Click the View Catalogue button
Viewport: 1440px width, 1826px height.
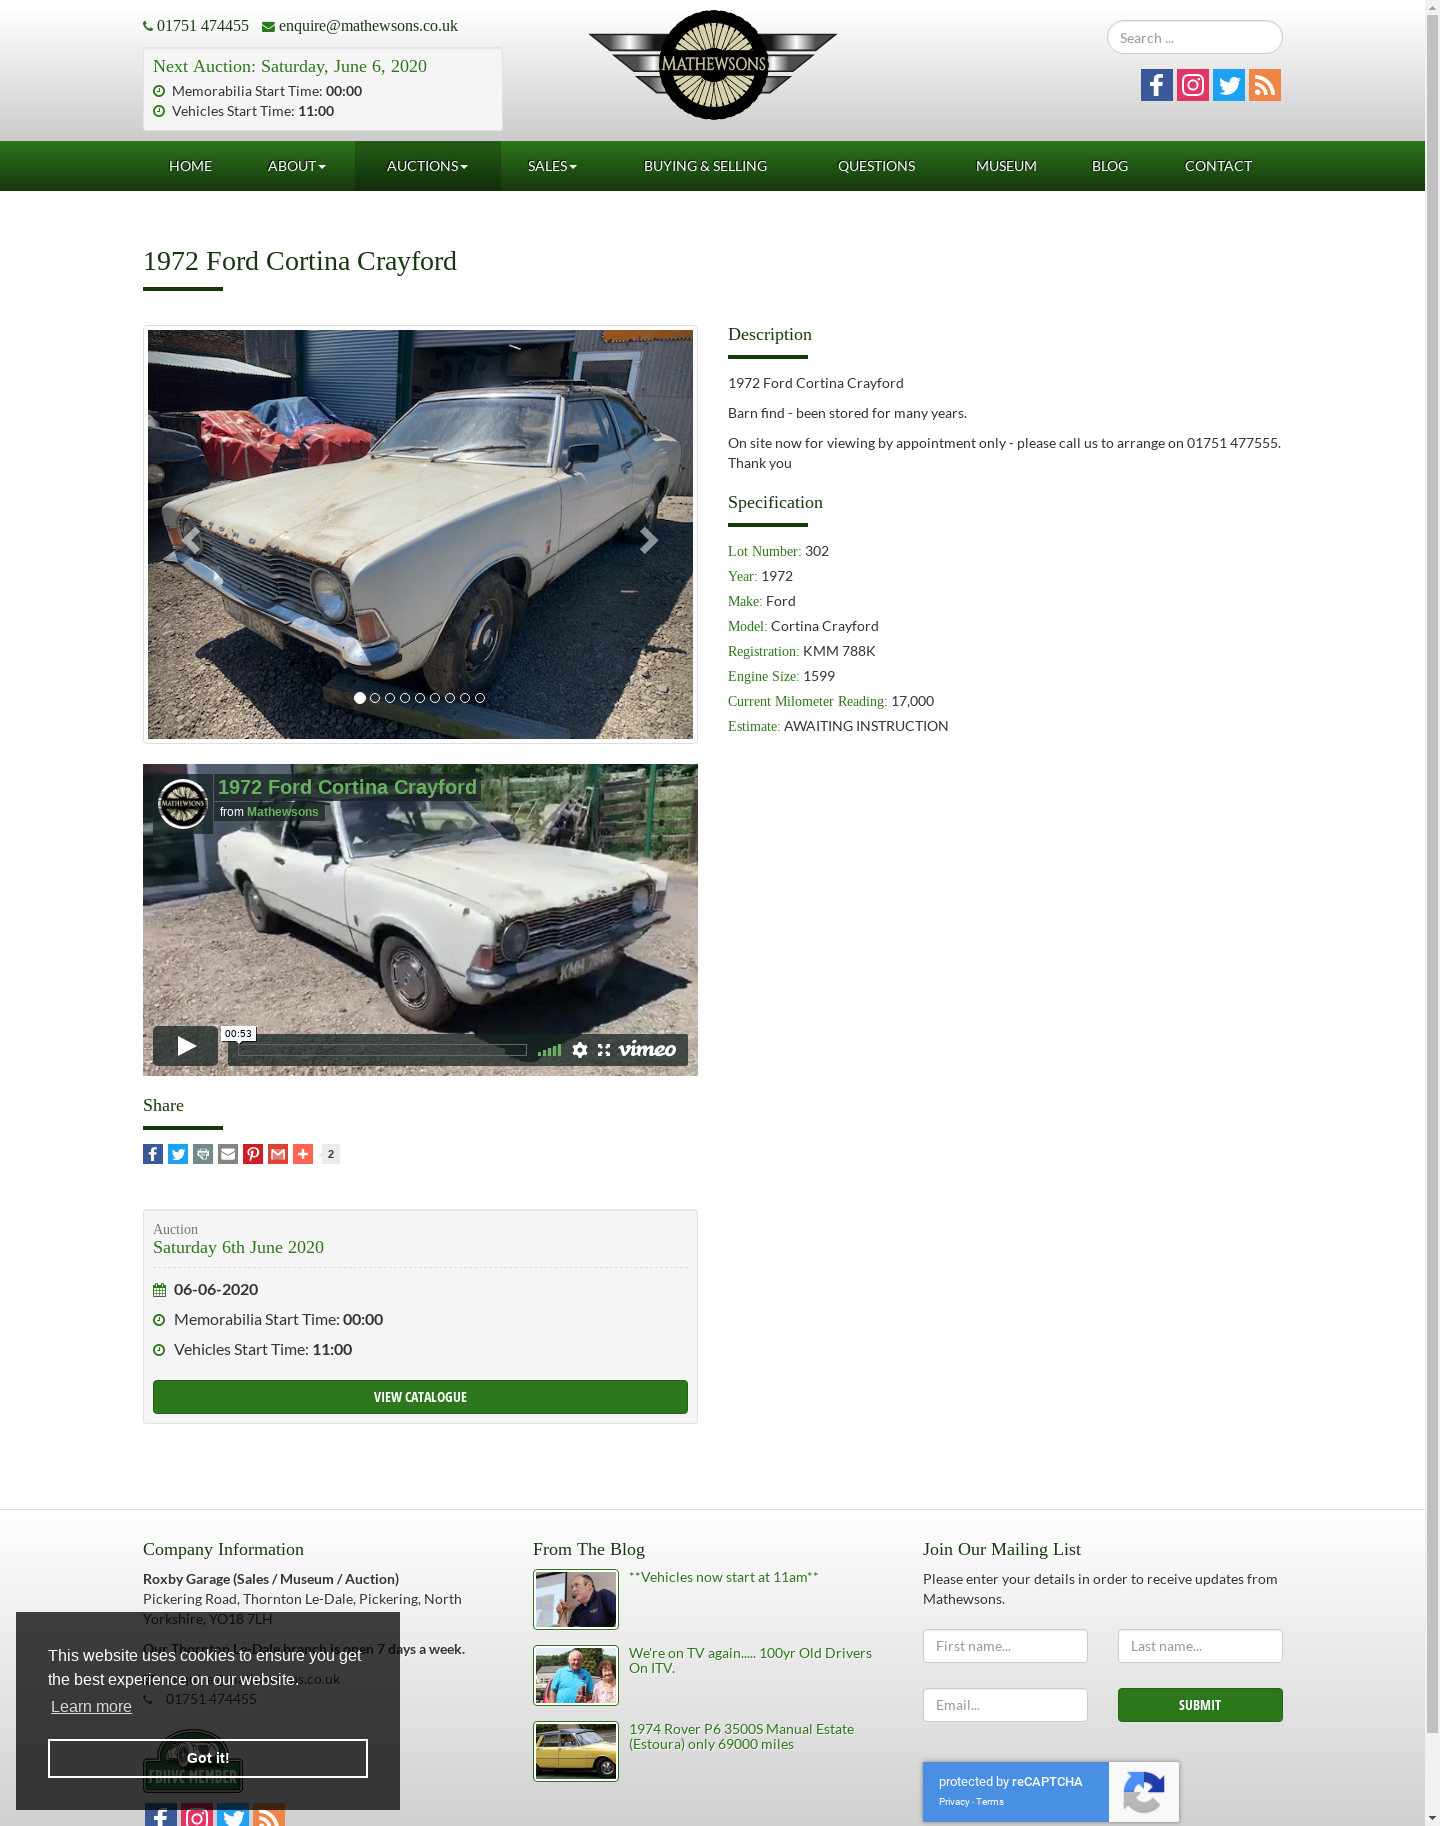point(420,1397)
